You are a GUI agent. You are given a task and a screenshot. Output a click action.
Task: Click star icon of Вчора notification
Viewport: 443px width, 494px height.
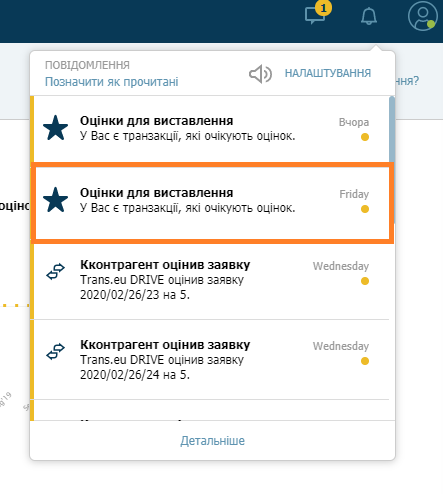(x=55, y=128)
